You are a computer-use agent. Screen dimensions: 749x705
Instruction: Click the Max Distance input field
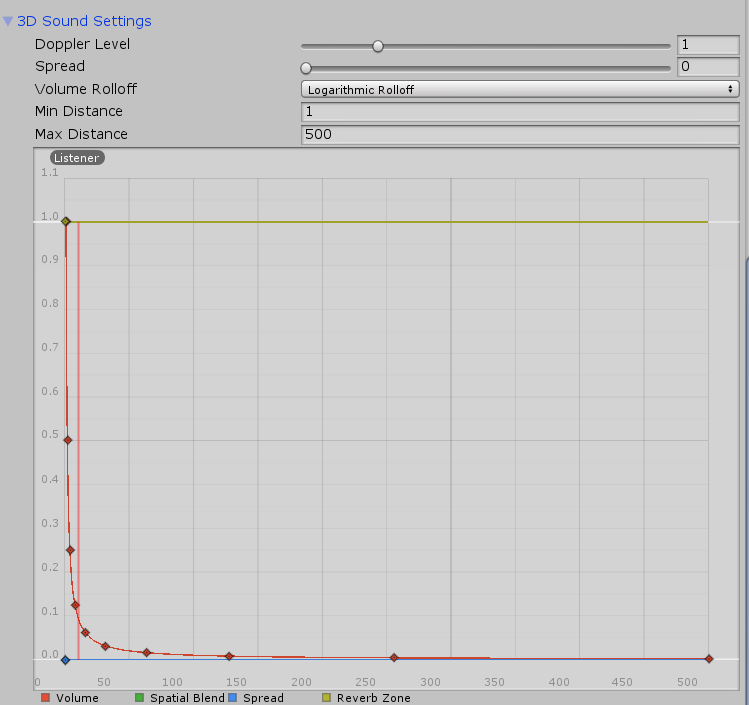pyautogui.click(x=520, y=134)
